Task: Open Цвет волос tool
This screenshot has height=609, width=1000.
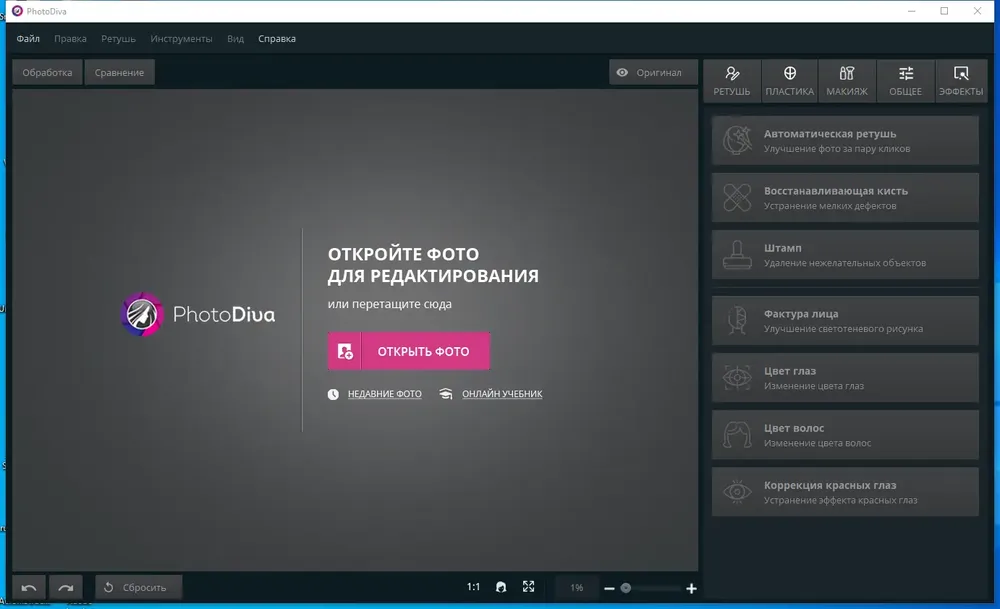Action: 845,435
